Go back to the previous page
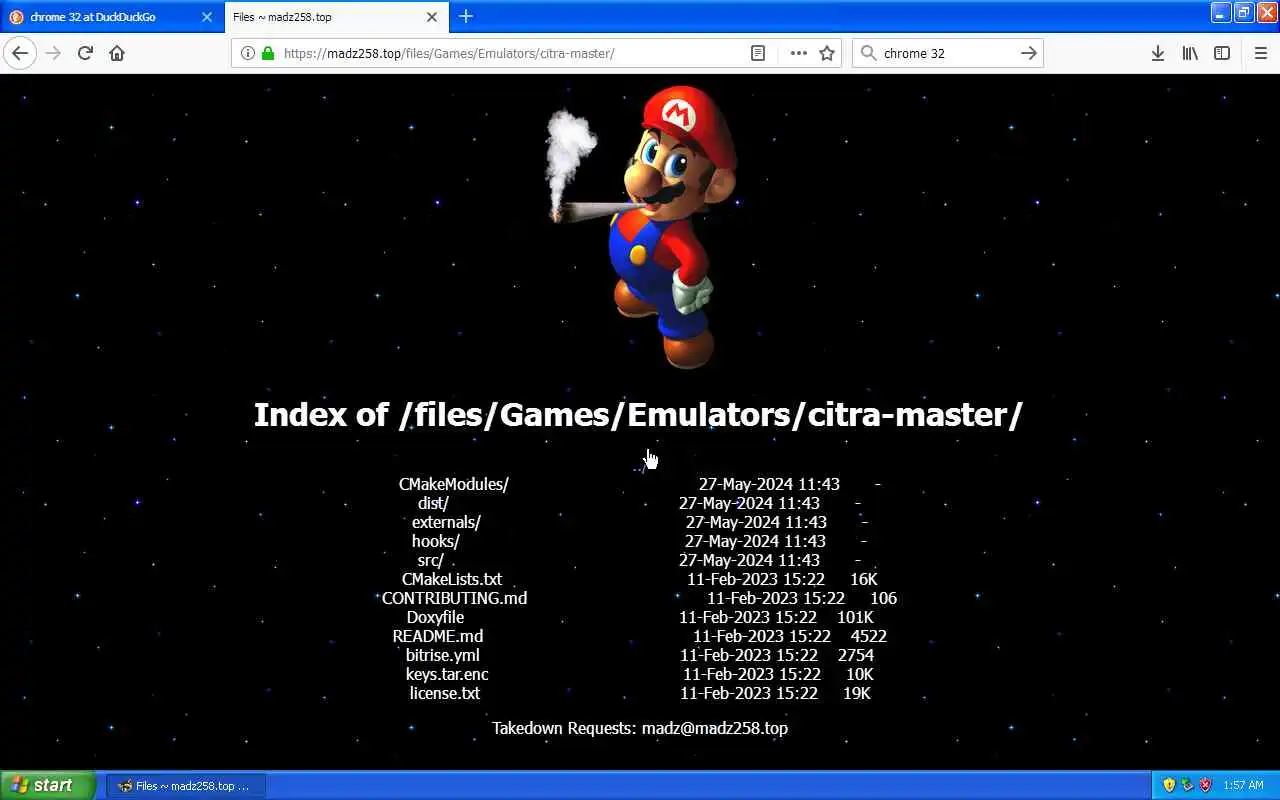This screenshot has height=800, width=1280. coord(20,53)
